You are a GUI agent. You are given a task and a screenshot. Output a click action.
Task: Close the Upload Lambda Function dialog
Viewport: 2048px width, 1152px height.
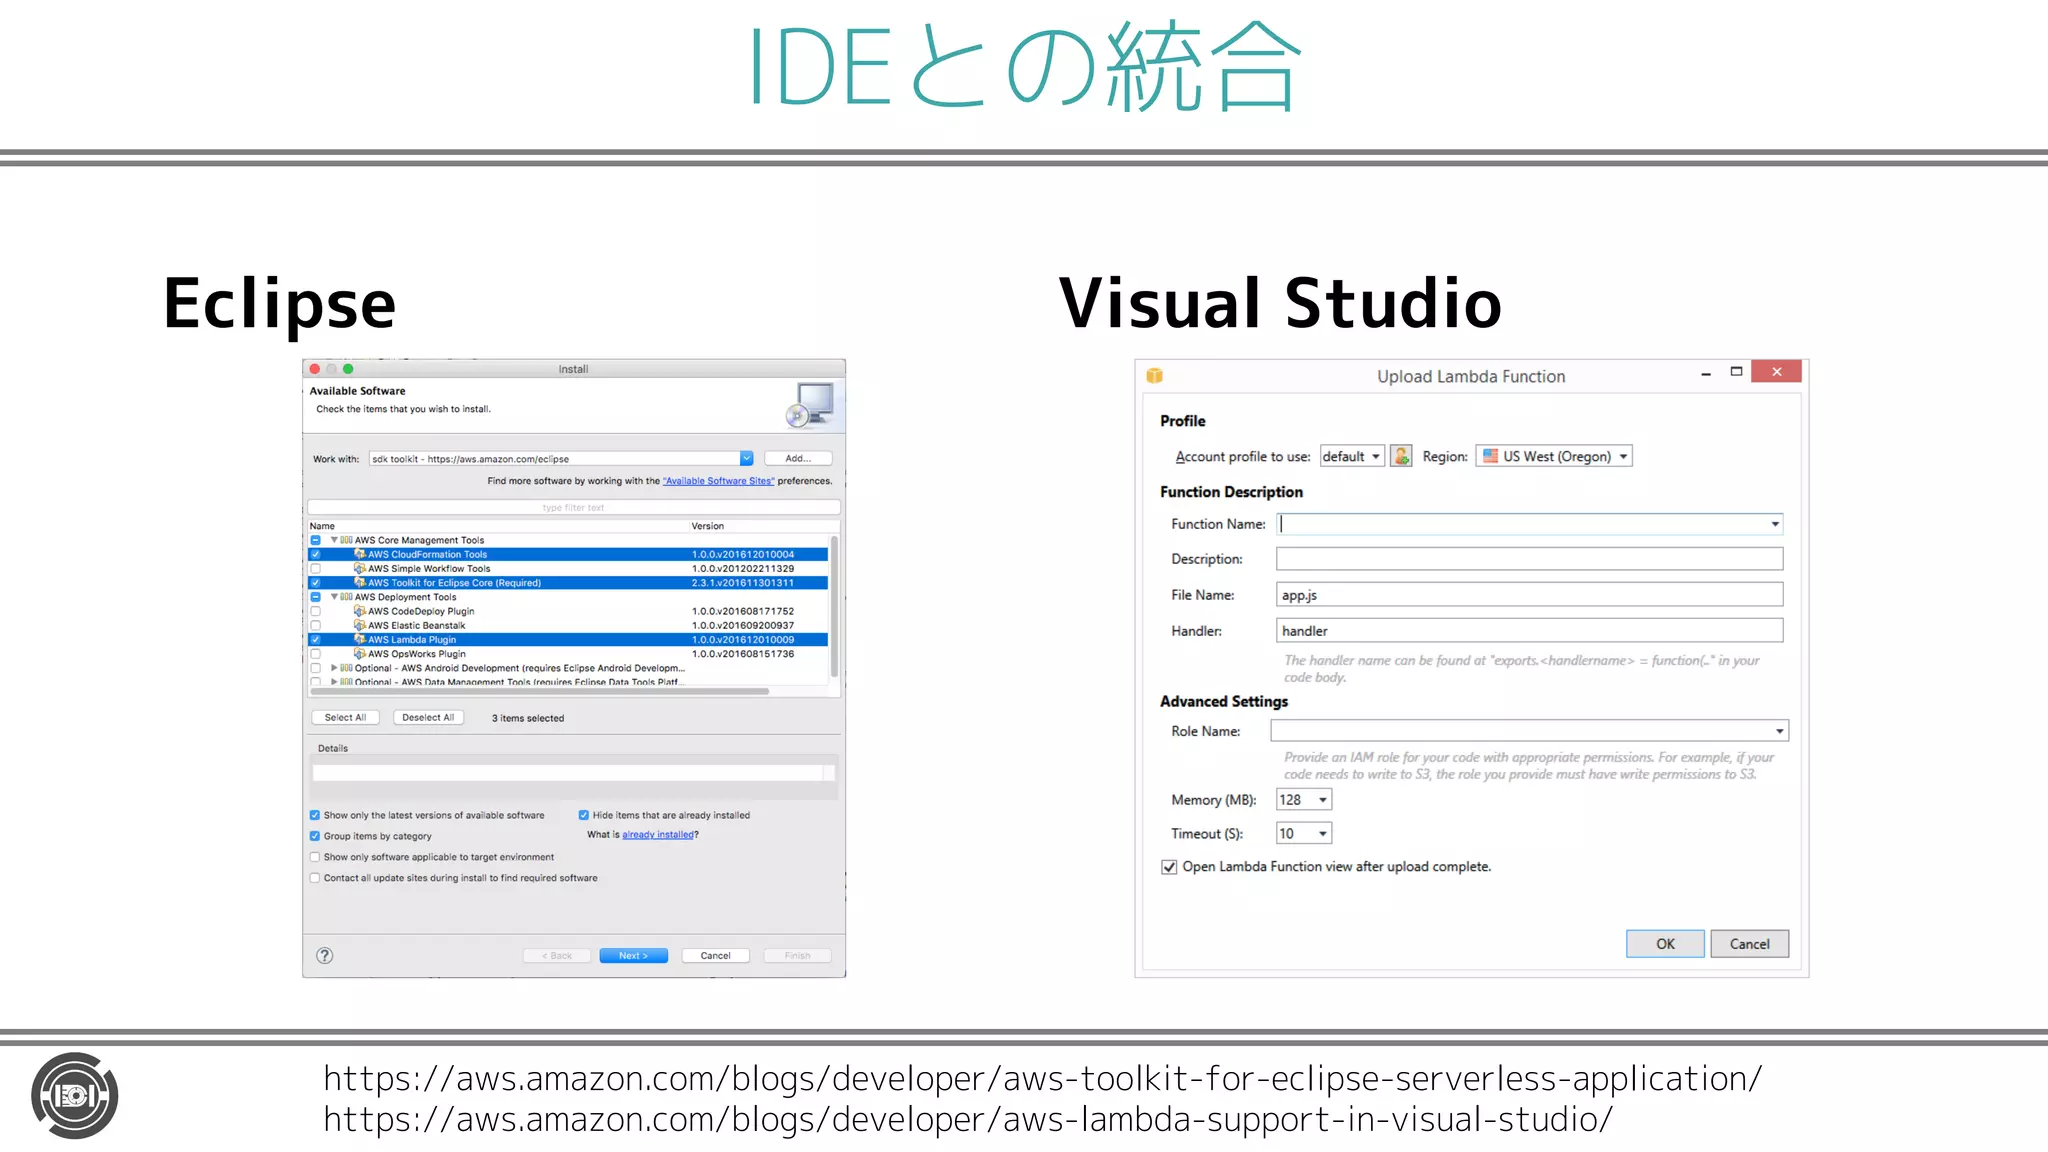click(x=1777, y=372)
